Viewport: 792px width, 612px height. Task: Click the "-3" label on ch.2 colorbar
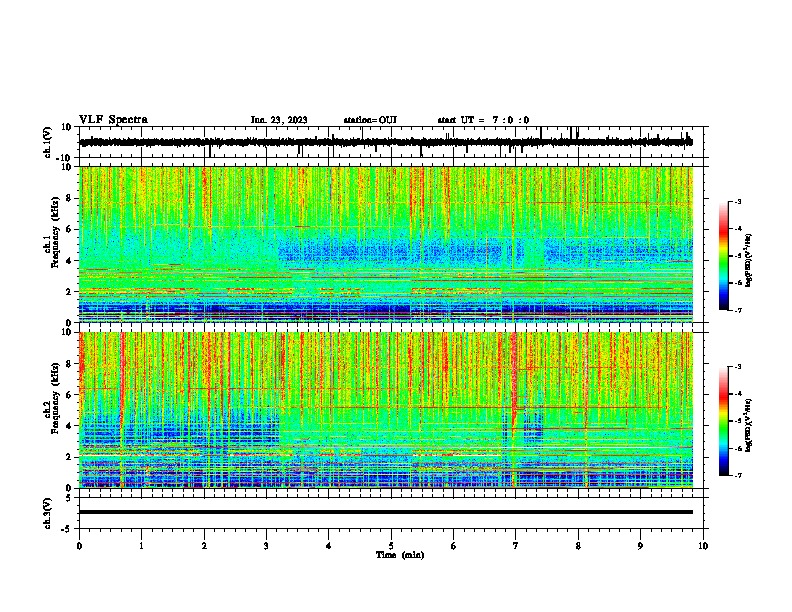pyautogui.click(x=737, y=367)
